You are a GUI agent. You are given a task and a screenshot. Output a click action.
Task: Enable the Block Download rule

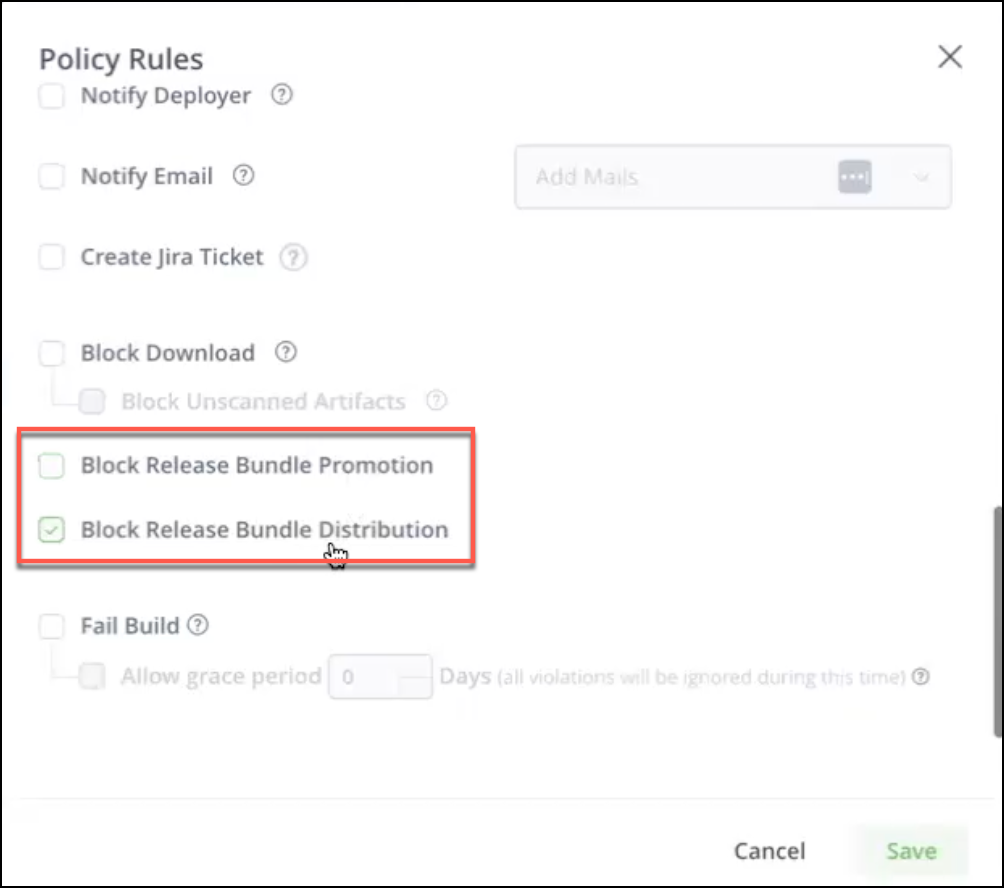(51, 352)
